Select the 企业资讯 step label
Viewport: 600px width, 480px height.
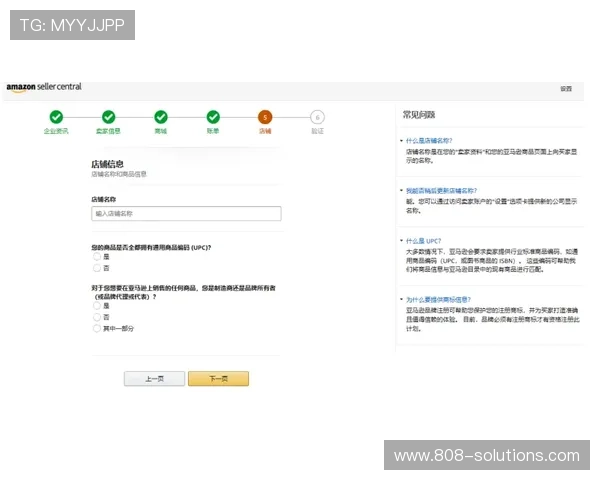click(x=56, y=131)
